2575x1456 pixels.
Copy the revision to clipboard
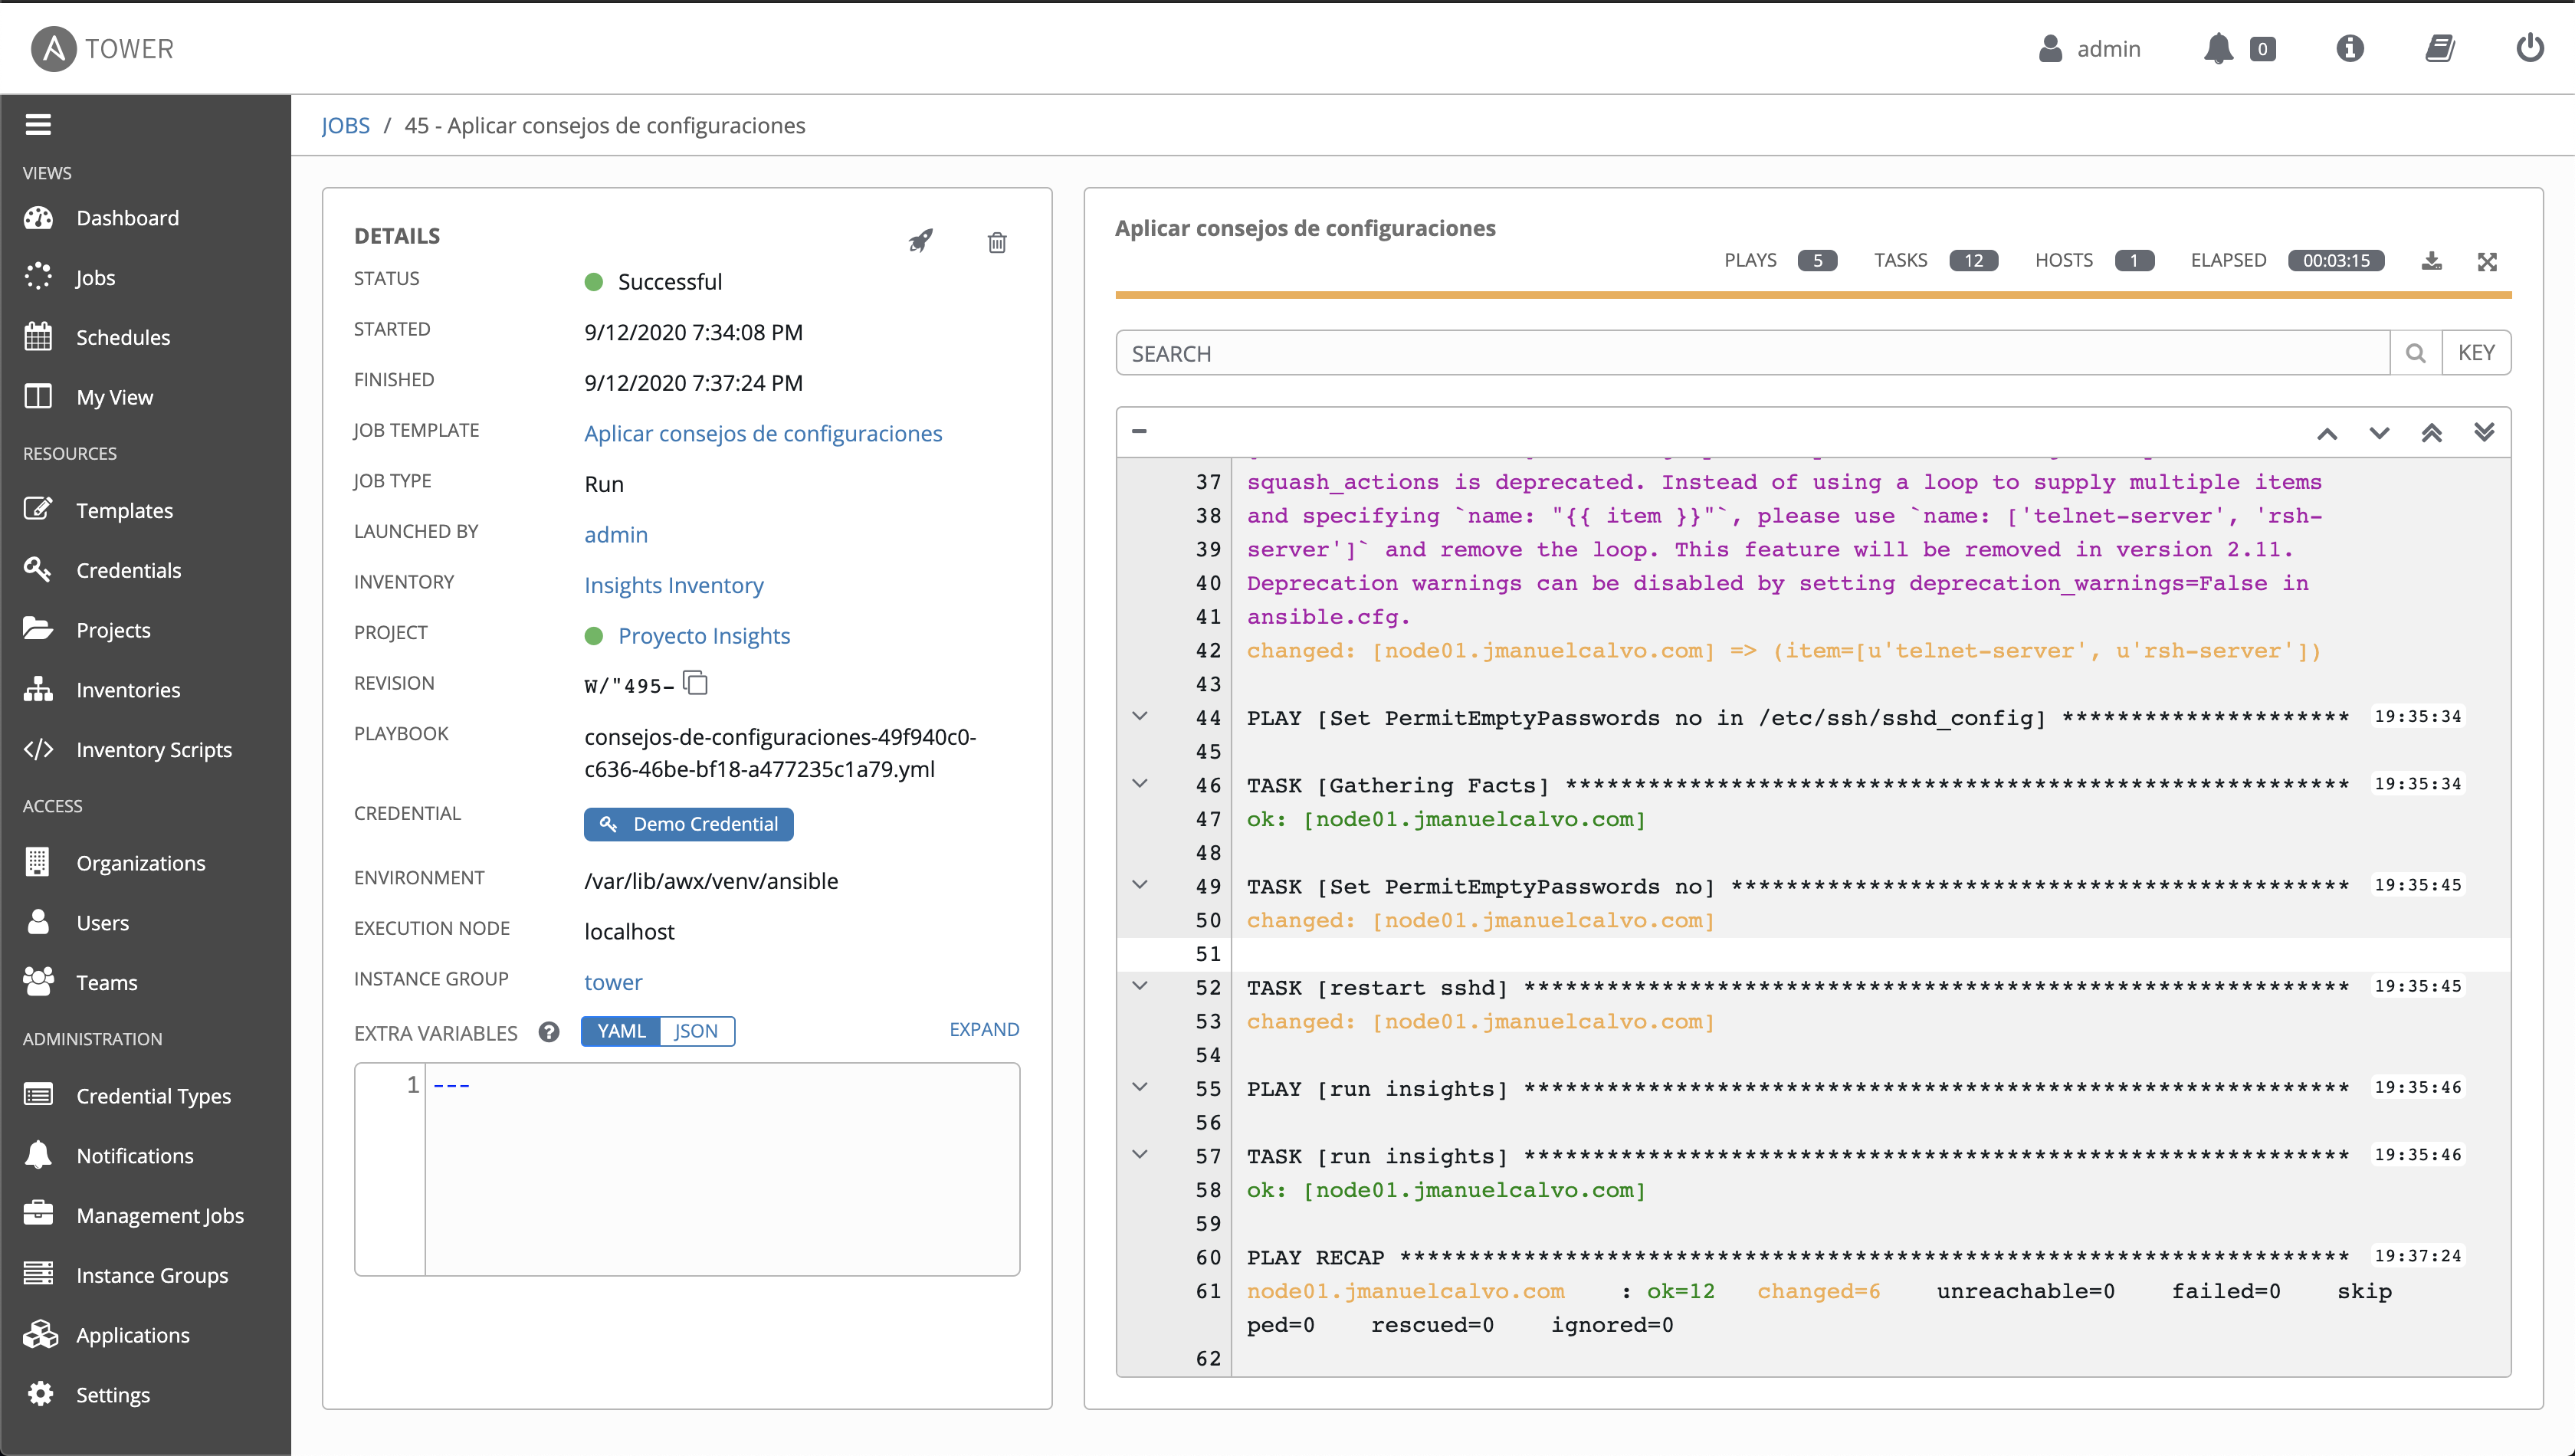pos(695,683)
